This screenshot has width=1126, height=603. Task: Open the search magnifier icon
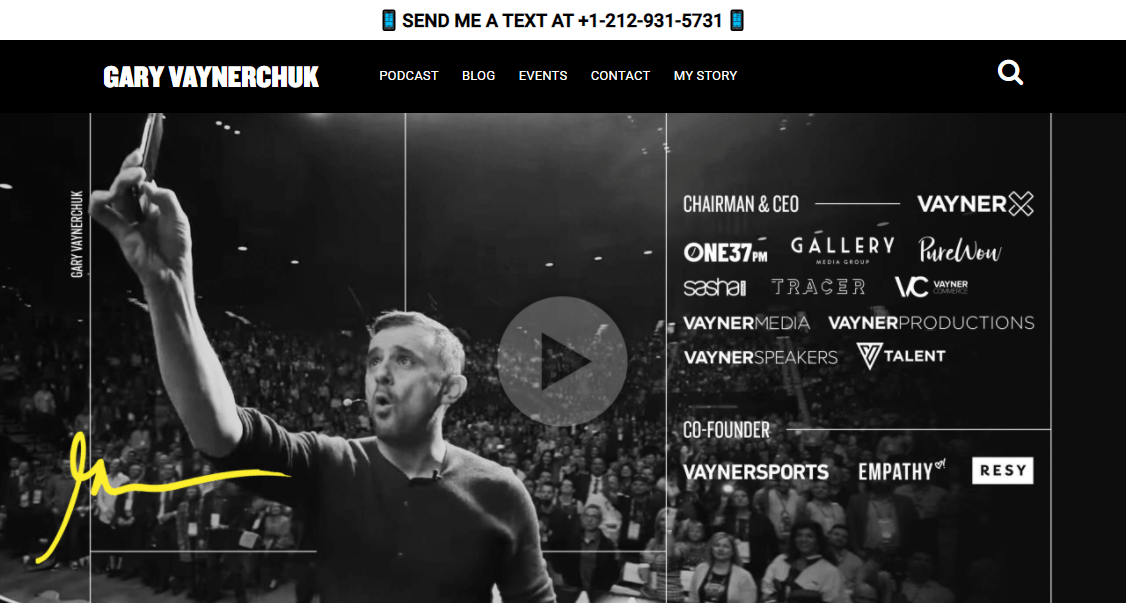tap(1010, 73)
